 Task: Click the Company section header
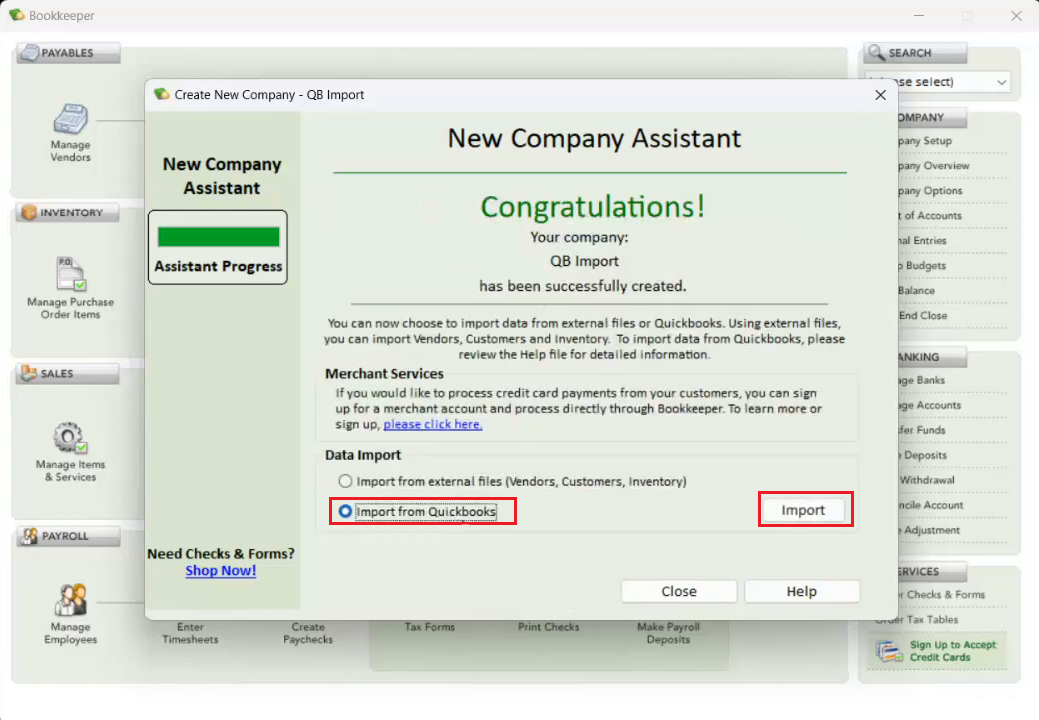(932, 117)
